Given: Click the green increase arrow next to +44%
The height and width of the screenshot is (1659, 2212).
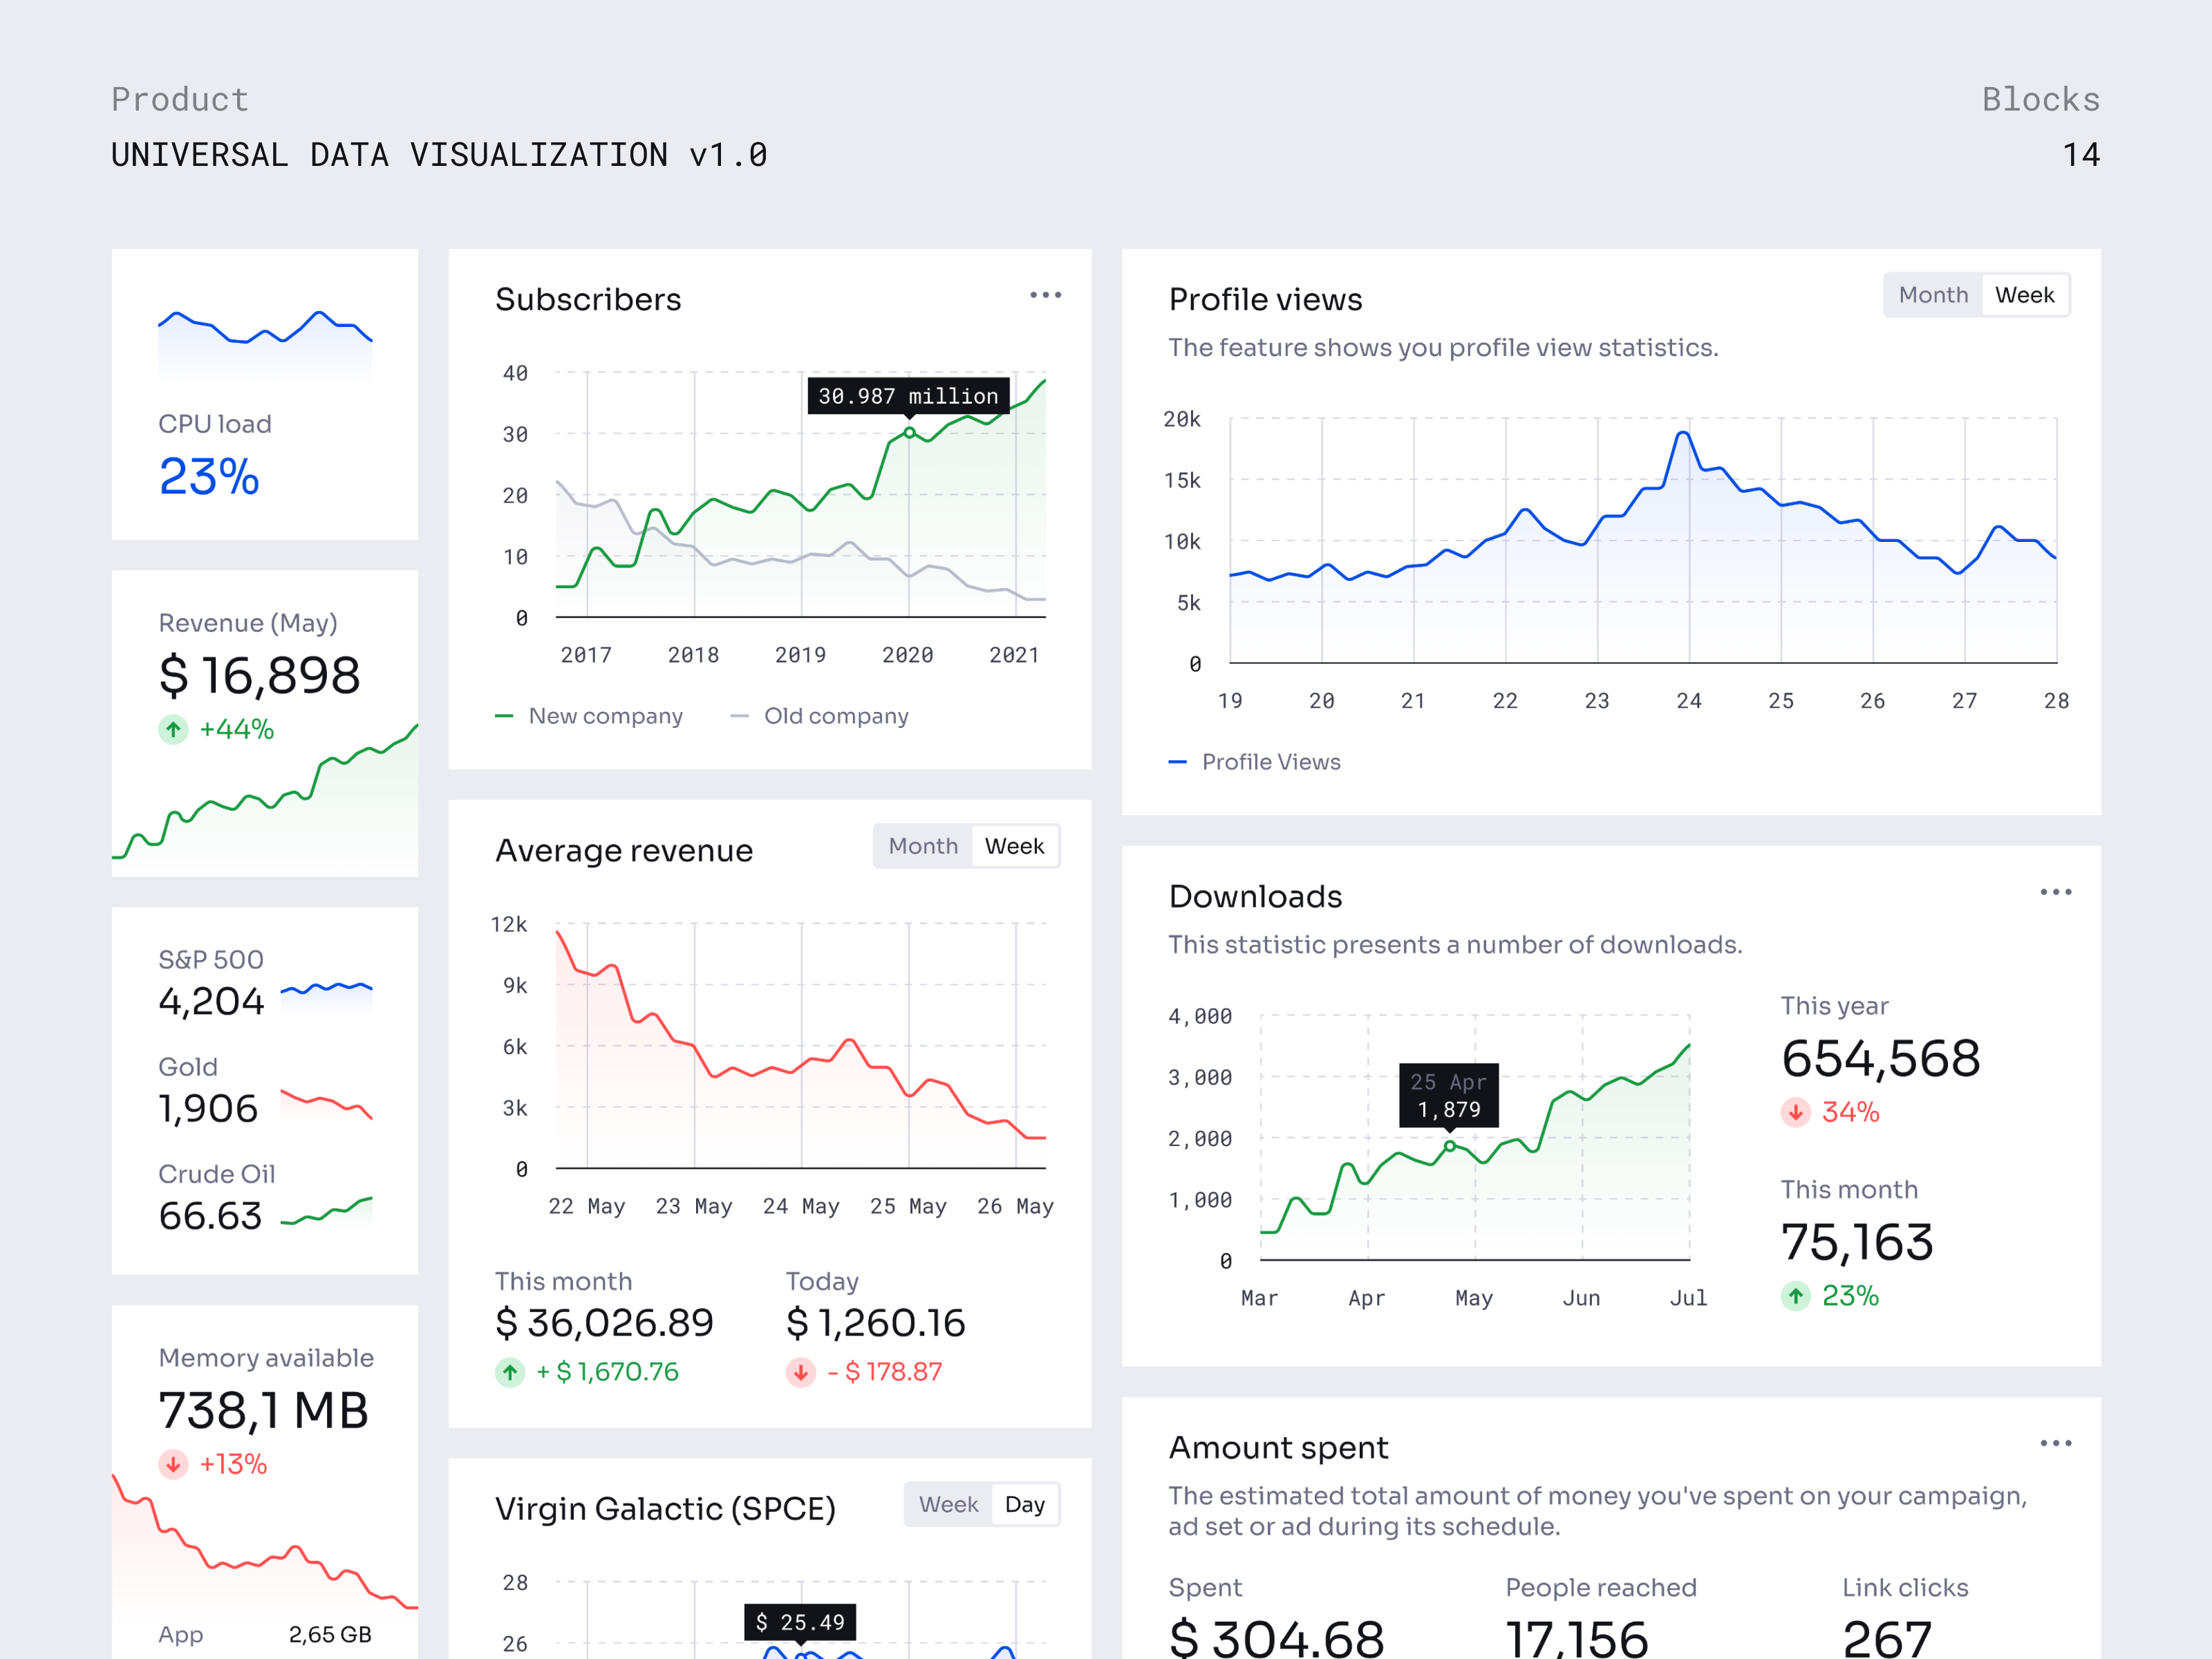Looking at the screenshot, I should [x=173, y=729].
